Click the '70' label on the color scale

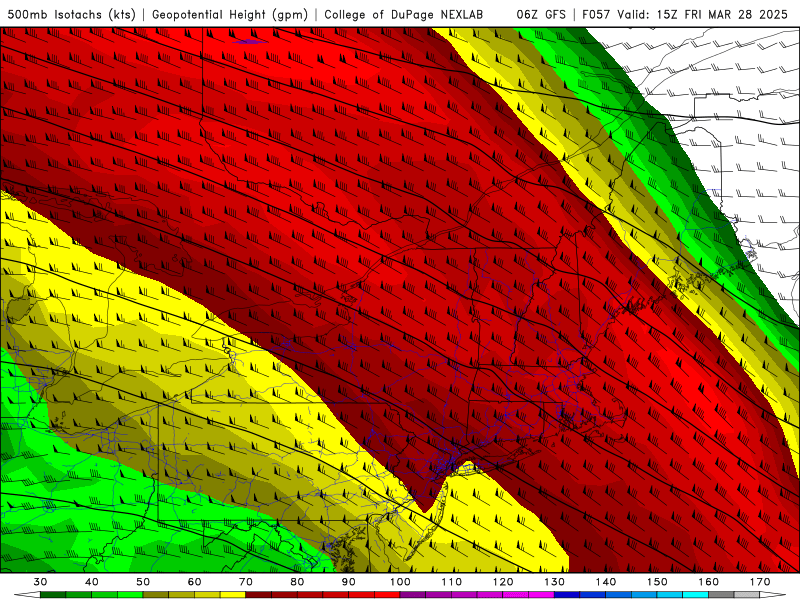pos(246,582)
